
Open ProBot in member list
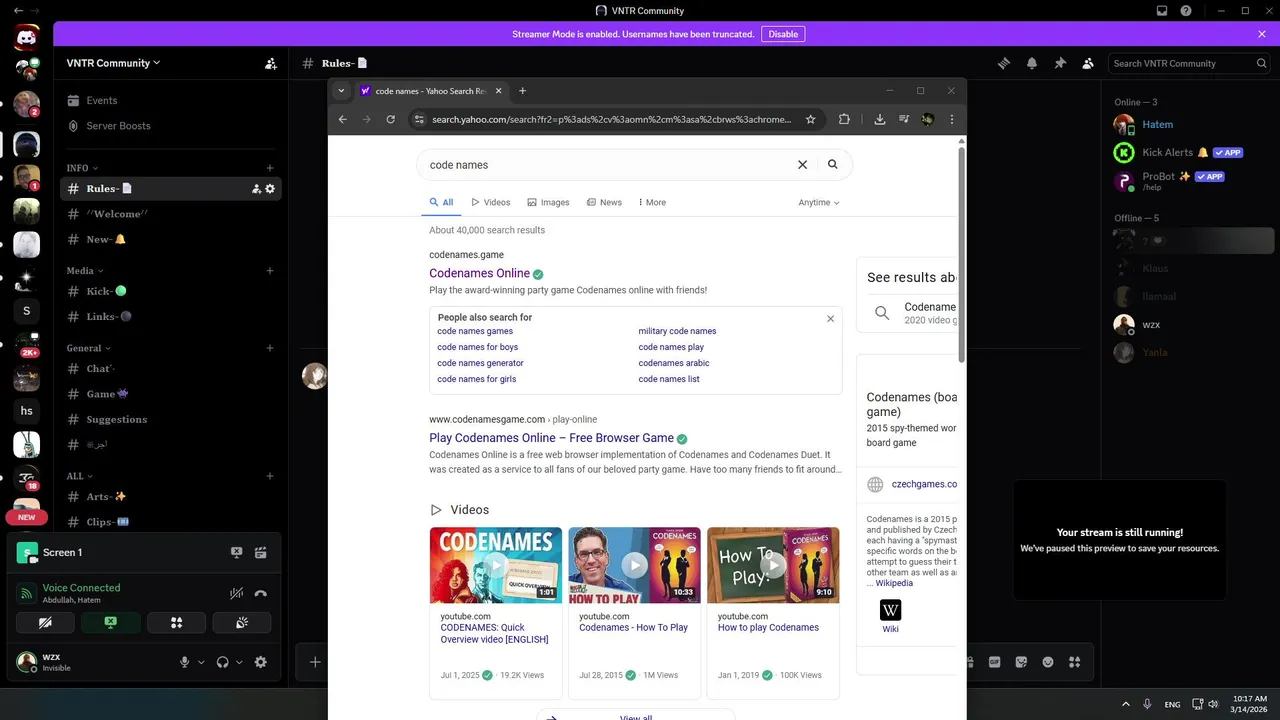pos(1193,181)
